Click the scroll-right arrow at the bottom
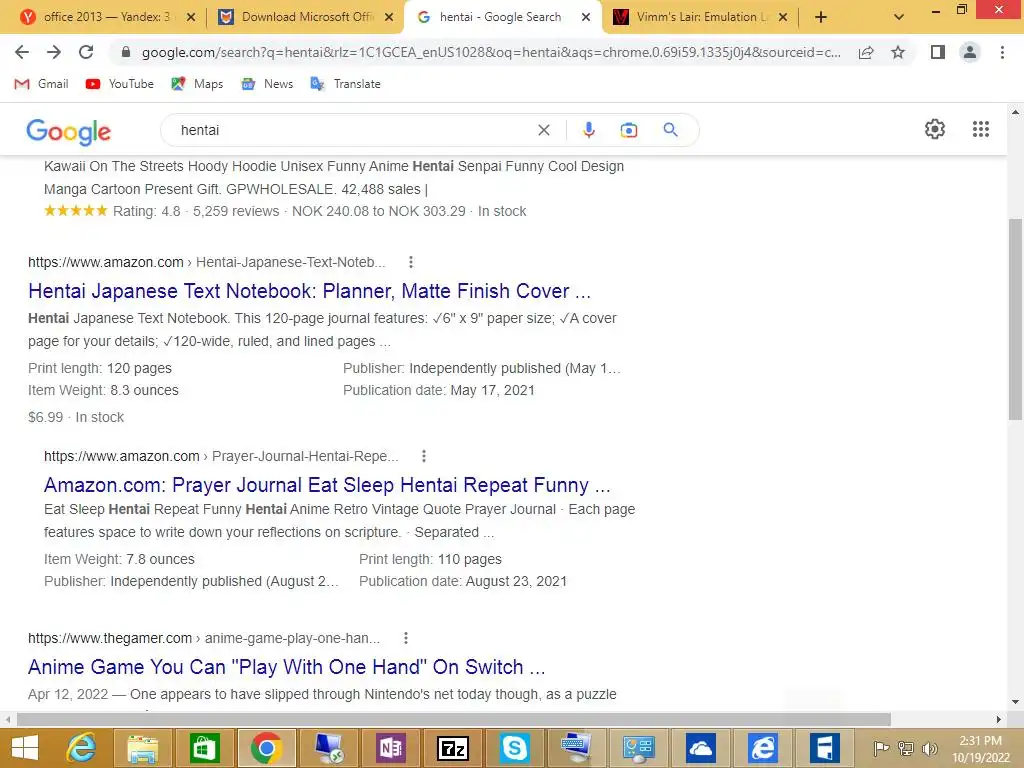 [x=999, y=719]
